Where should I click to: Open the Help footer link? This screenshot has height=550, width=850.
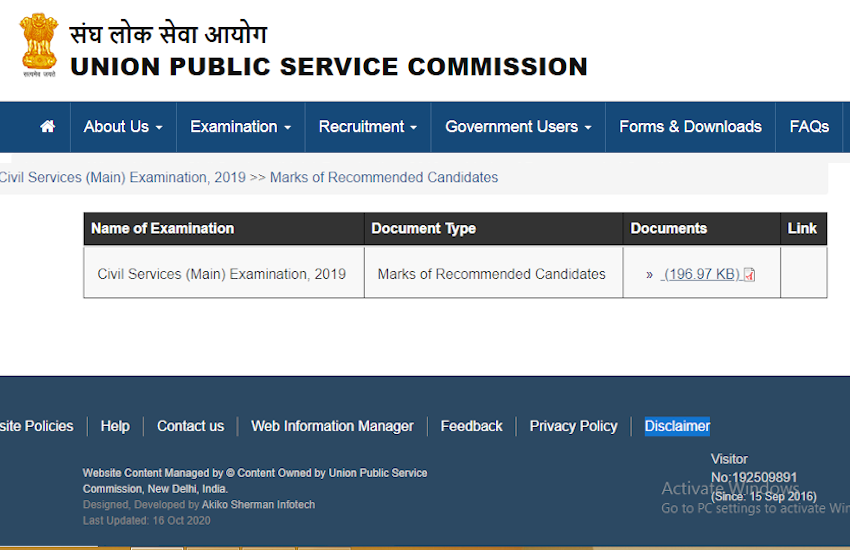pos(115,426)
